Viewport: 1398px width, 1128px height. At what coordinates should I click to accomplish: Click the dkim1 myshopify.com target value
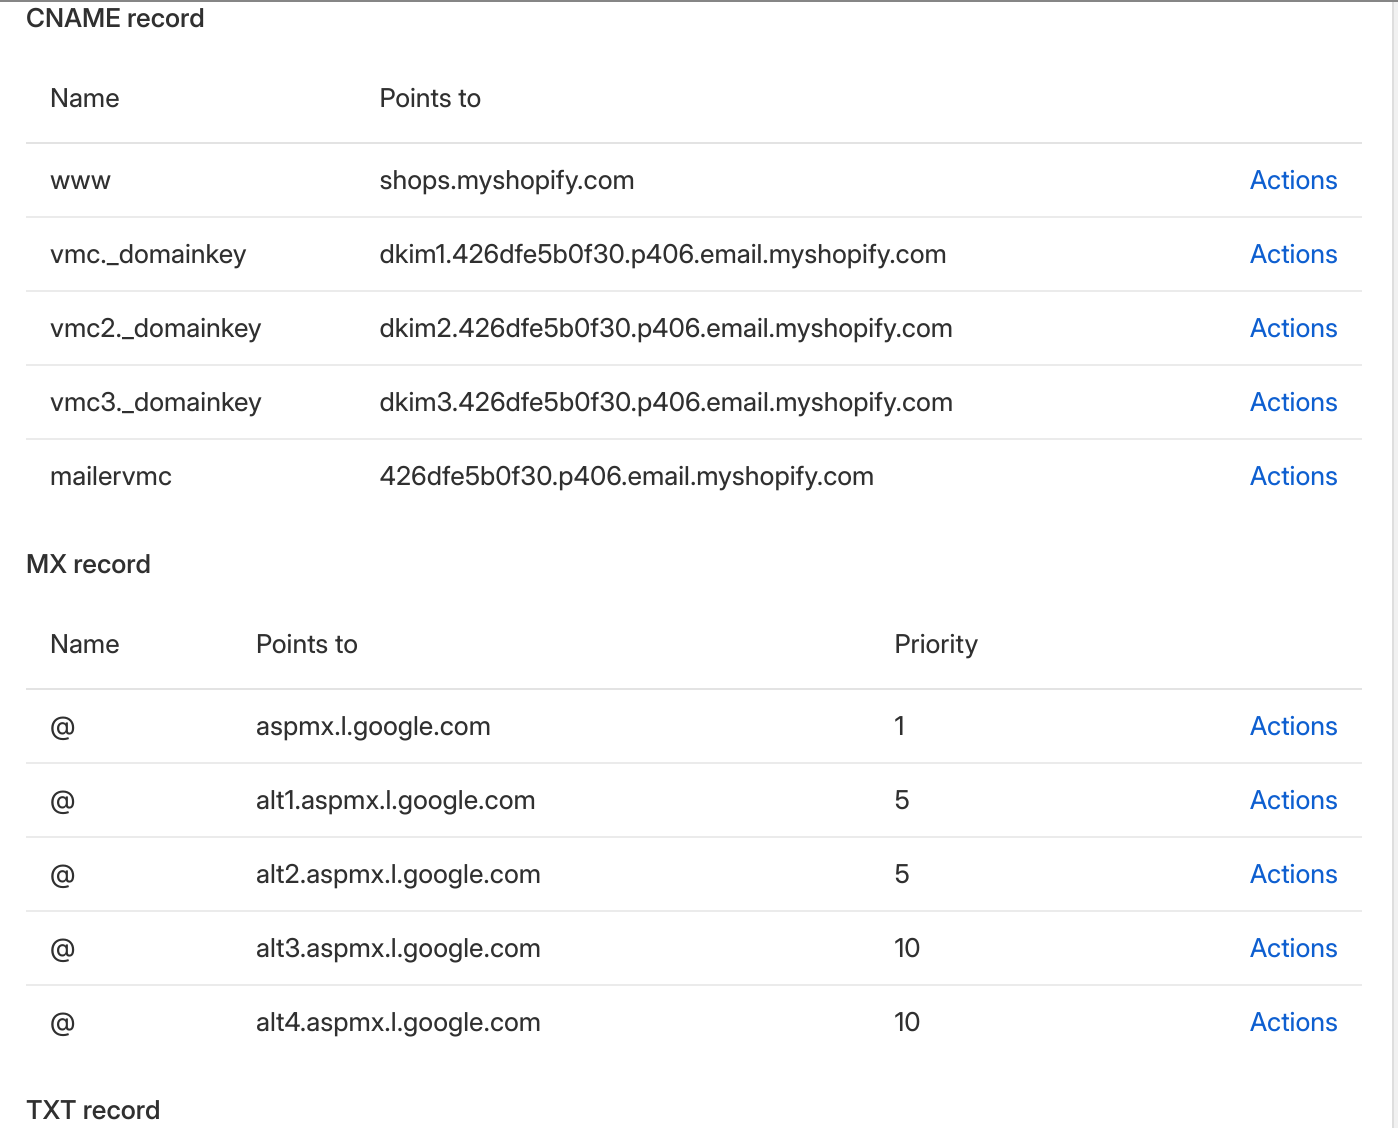662,254
